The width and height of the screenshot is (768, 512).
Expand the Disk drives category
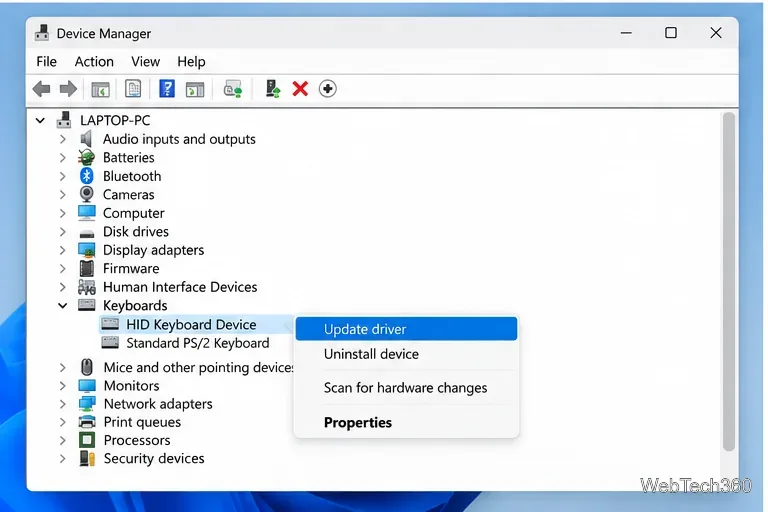click(63, 232)
